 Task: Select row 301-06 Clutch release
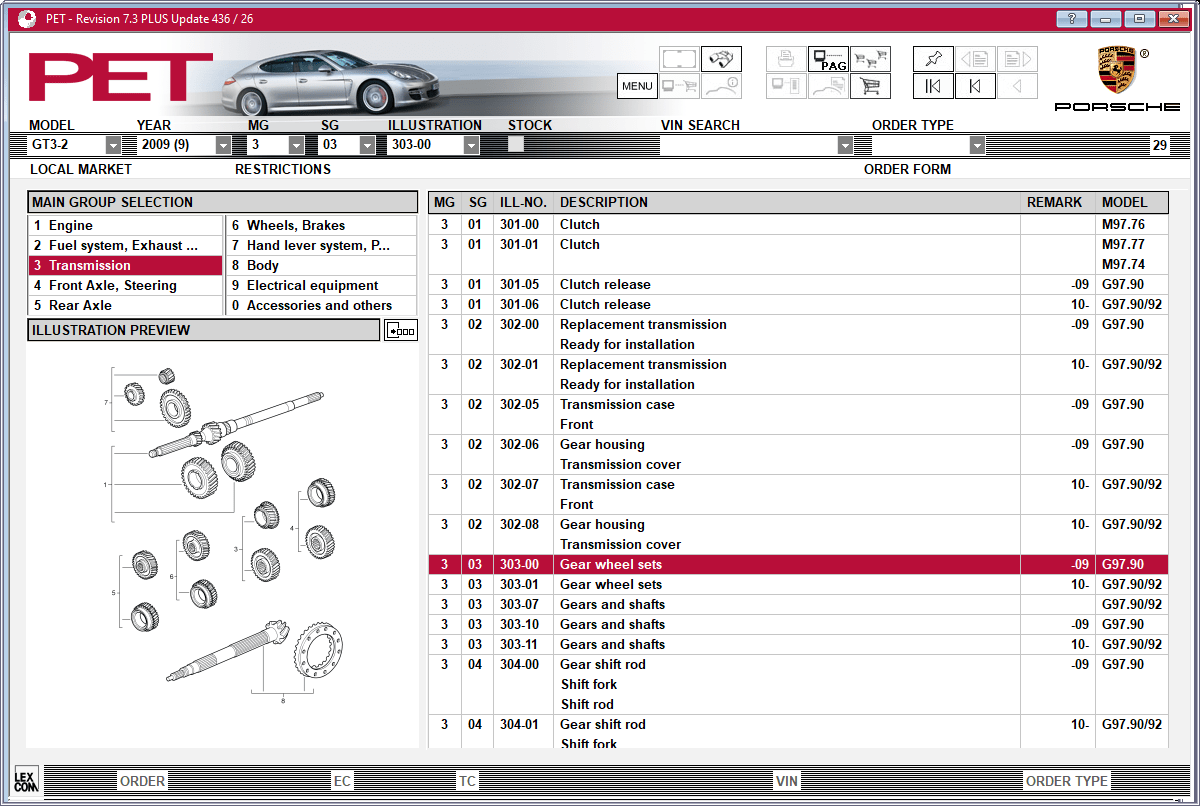tap(798, 305)
